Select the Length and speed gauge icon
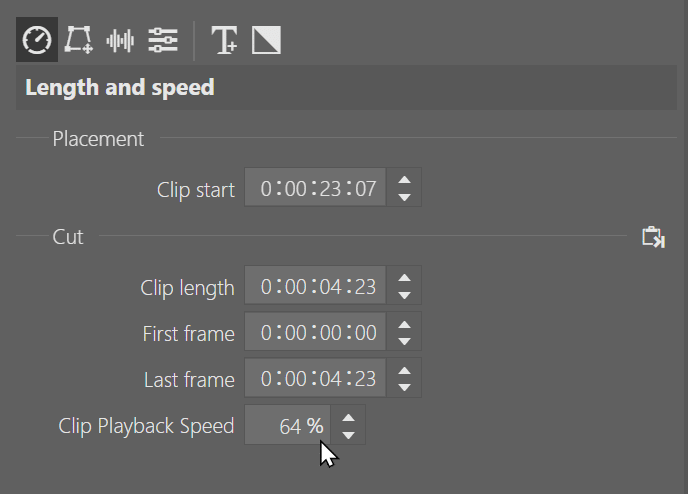The height and width of the screenshot is (494, 688). coord(37,40)
